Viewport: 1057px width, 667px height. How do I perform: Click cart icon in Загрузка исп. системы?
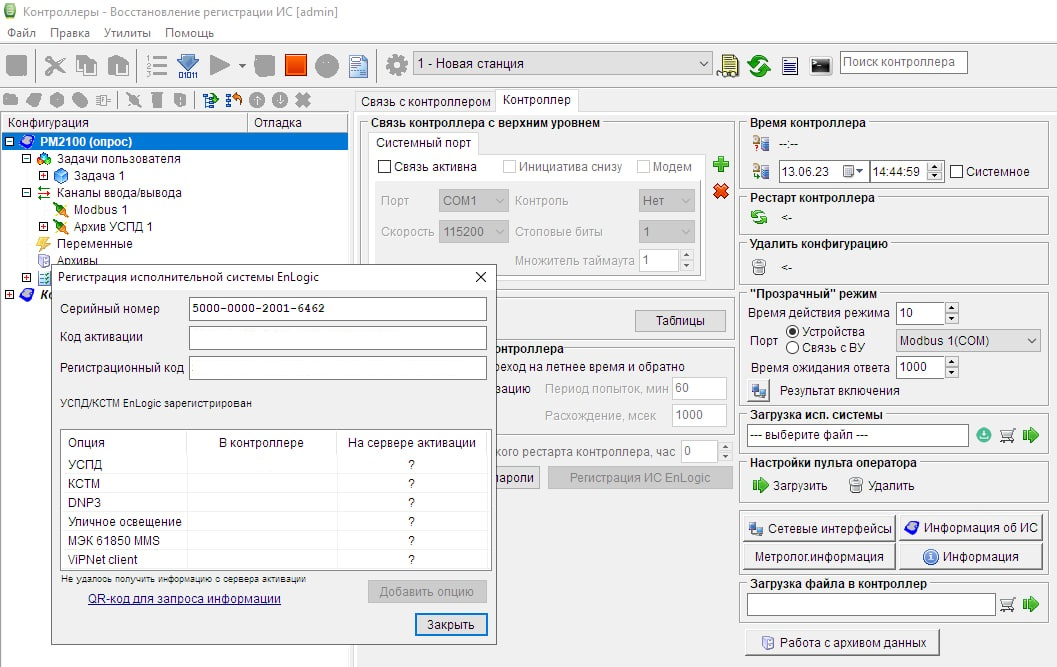click(1007, 436)
